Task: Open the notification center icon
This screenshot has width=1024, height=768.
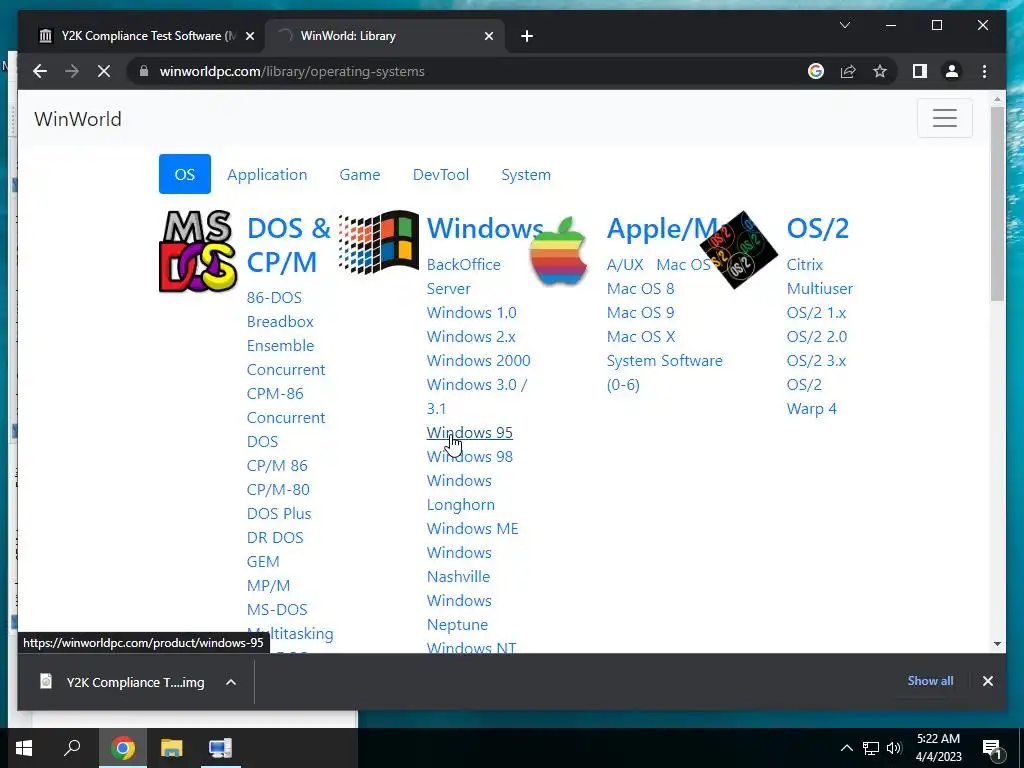Action: [993, 748]
